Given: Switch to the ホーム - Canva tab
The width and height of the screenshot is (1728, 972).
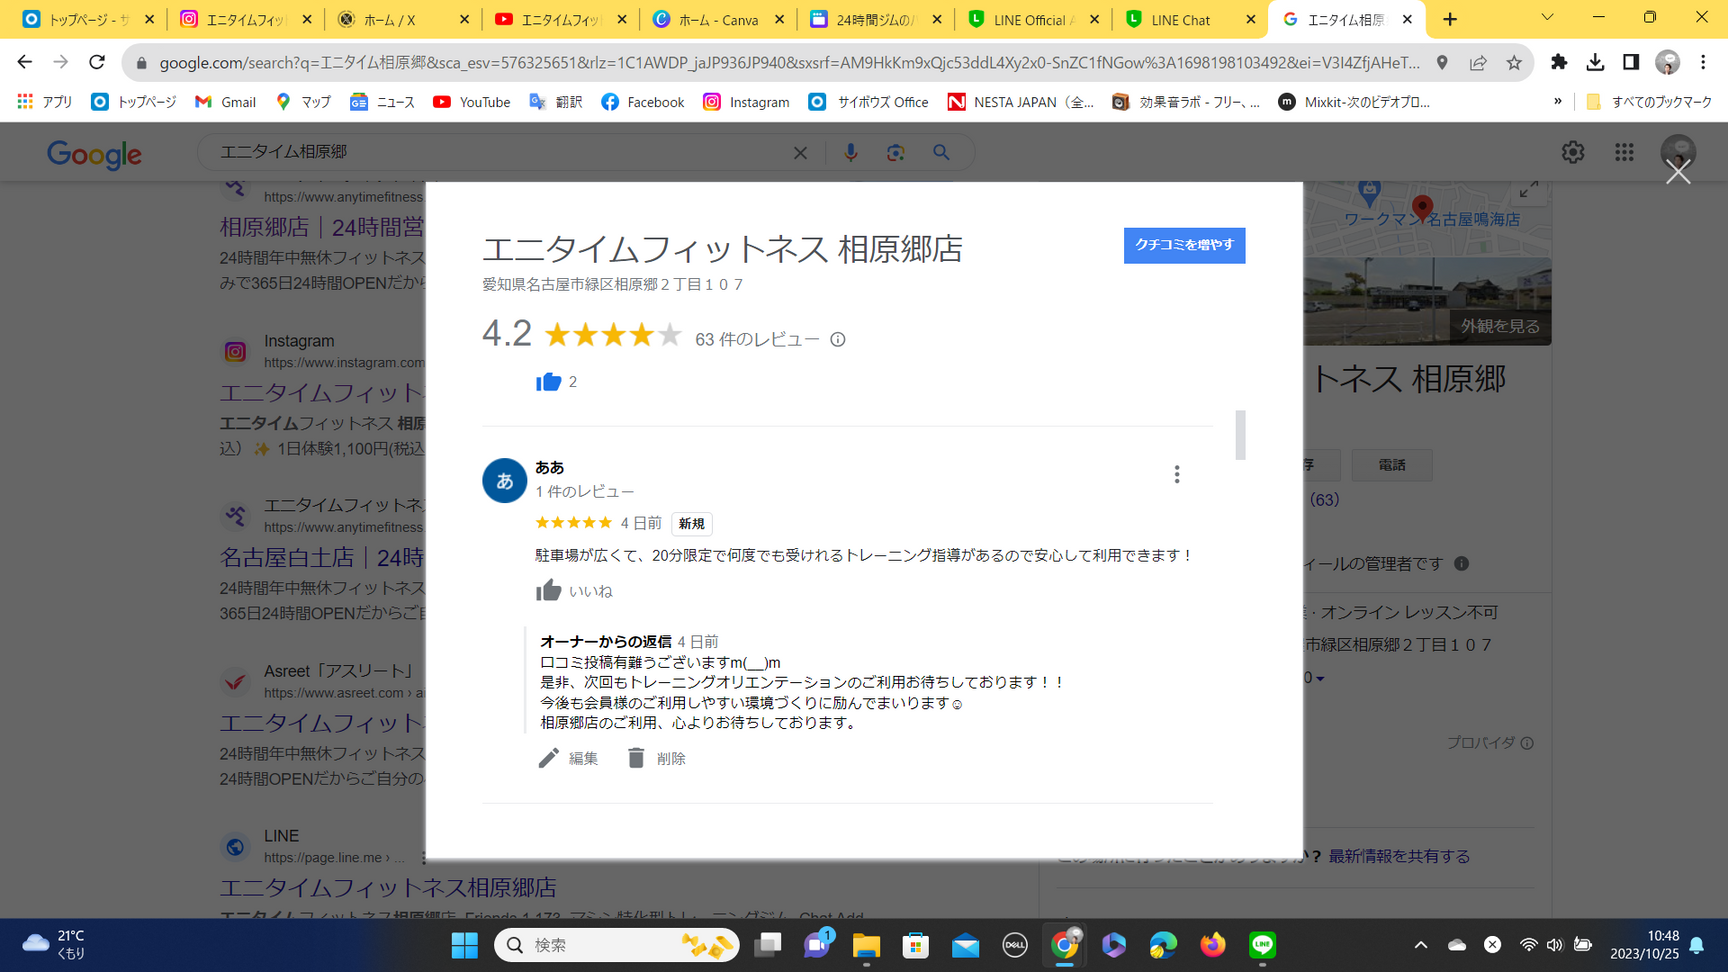Looking at the screenshot, I should tap(717, 19).
